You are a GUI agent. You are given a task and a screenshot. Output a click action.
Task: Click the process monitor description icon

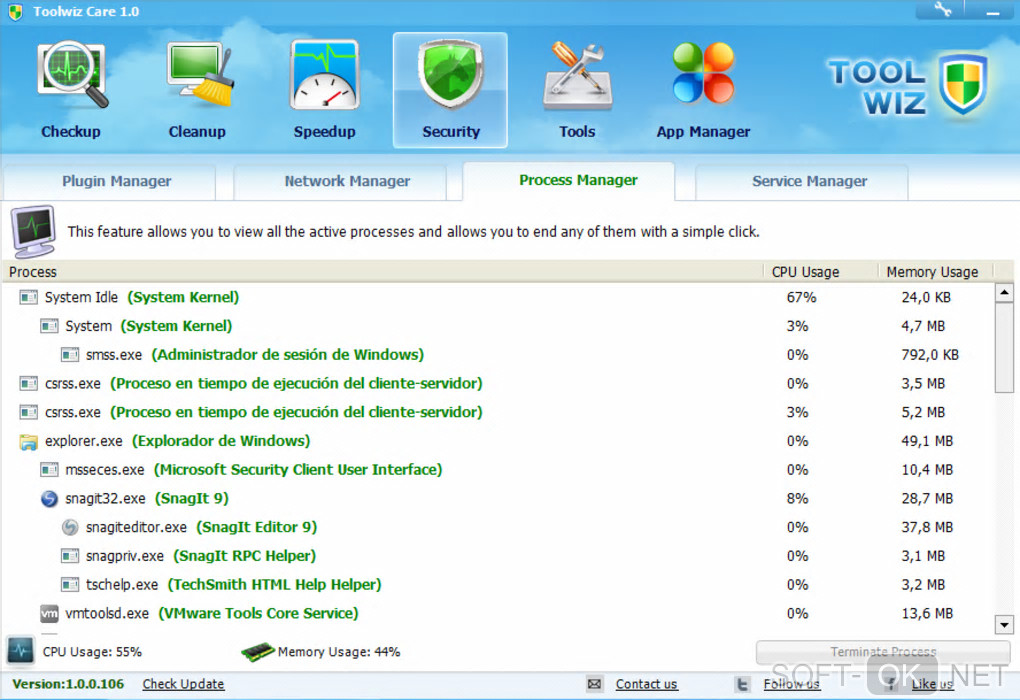[x=33, y=231]
